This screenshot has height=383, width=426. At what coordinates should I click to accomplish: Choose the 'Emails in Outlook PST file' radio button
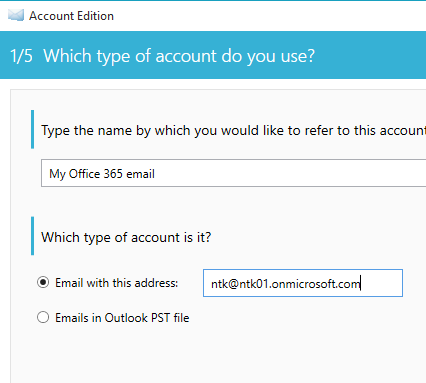43,317
